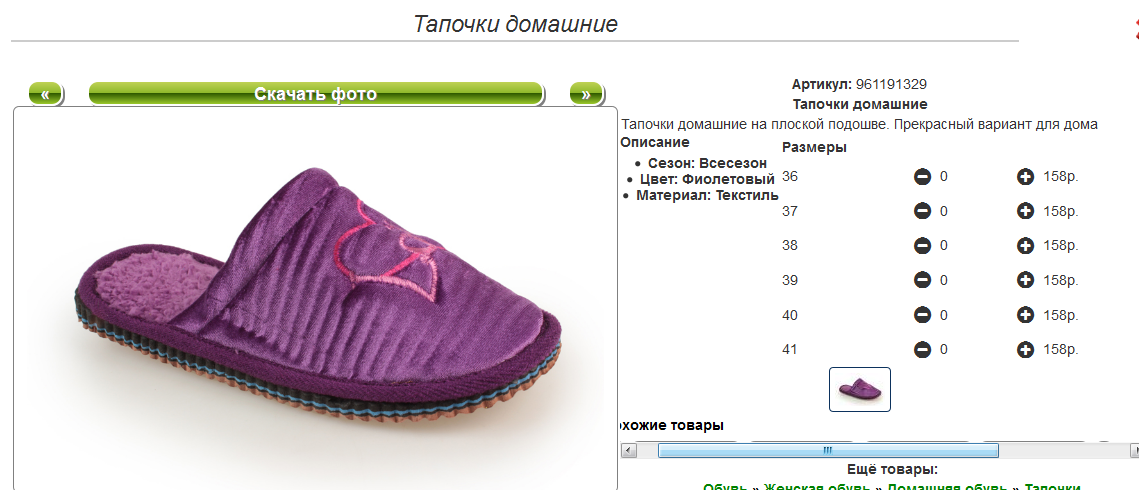Add one pair of size 37
This screenshot has width=1139, height=490.
tap(1025, 211)
